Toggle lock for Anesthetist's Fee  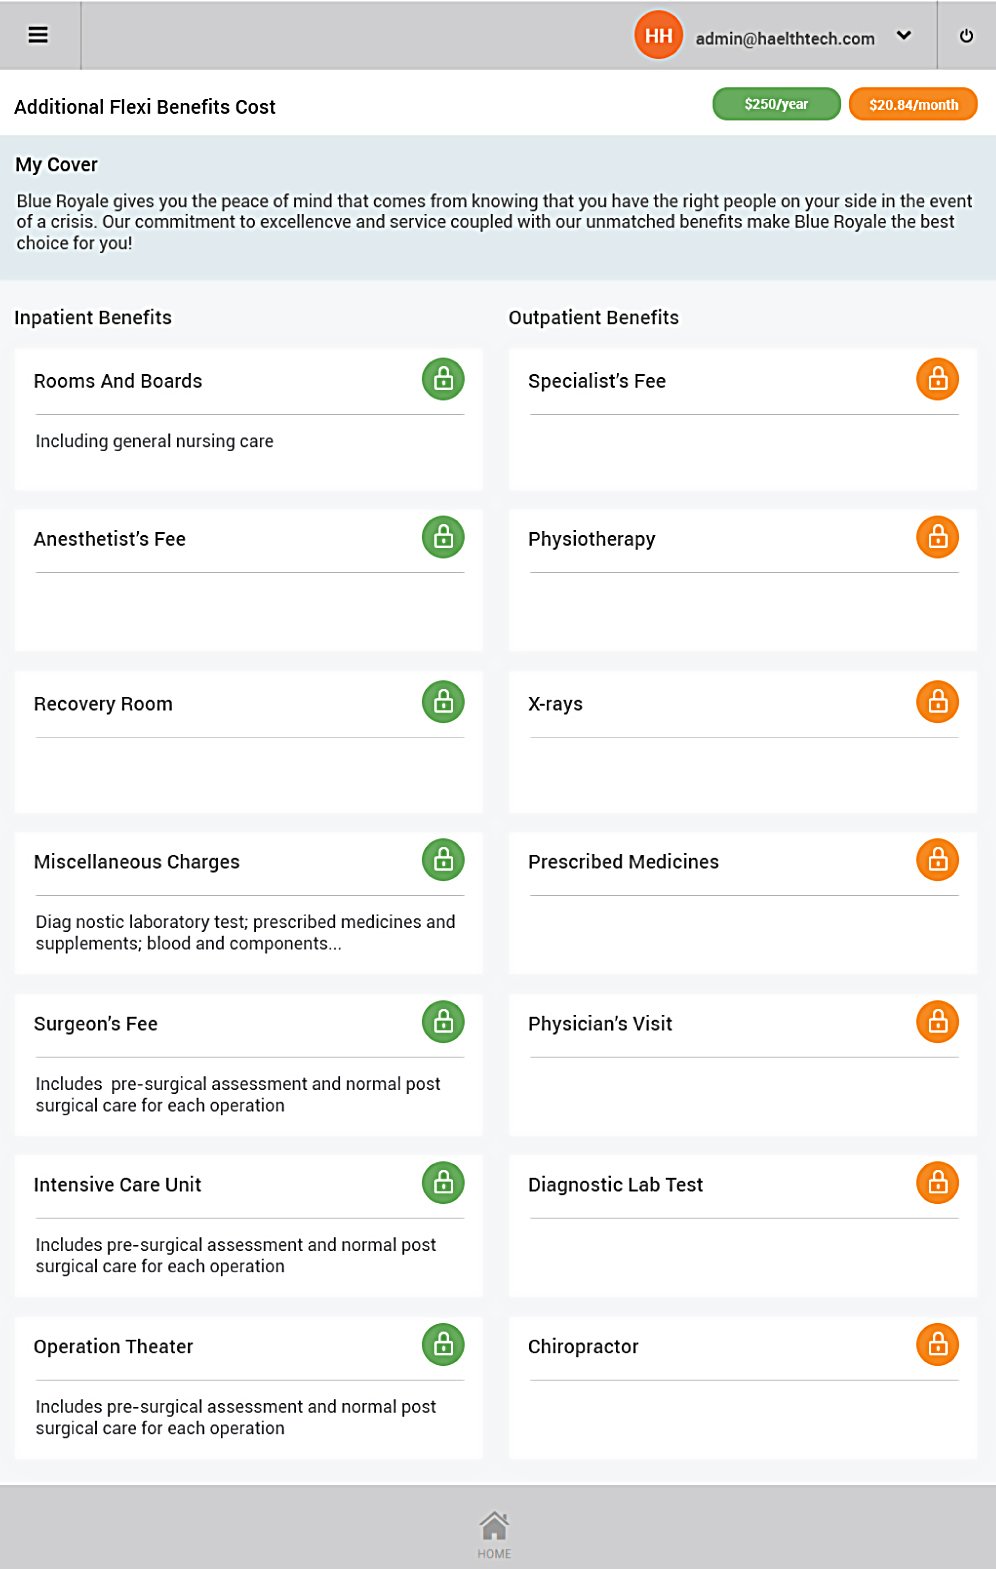click(443, 537)
